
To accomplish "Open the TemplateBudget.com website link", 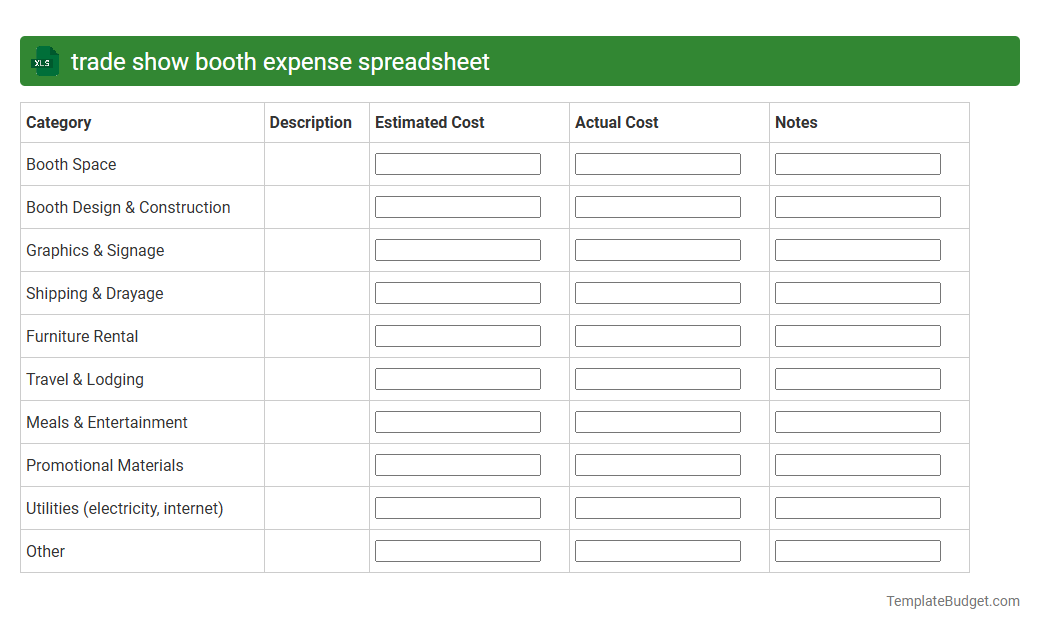I will point(952,601).
